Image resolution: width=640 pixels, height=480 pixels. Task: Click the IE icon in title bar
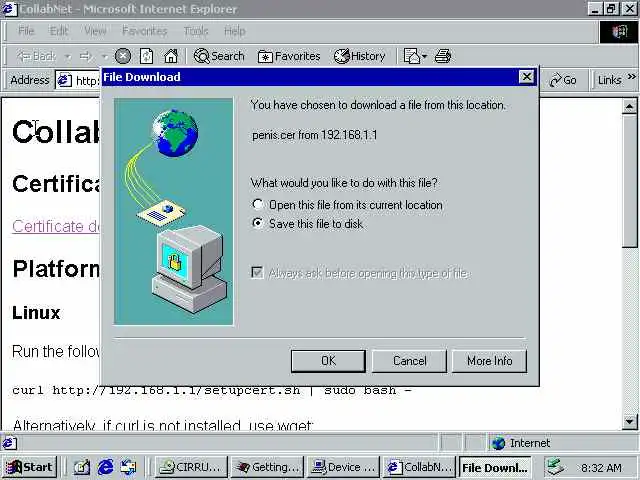(9, 9)
